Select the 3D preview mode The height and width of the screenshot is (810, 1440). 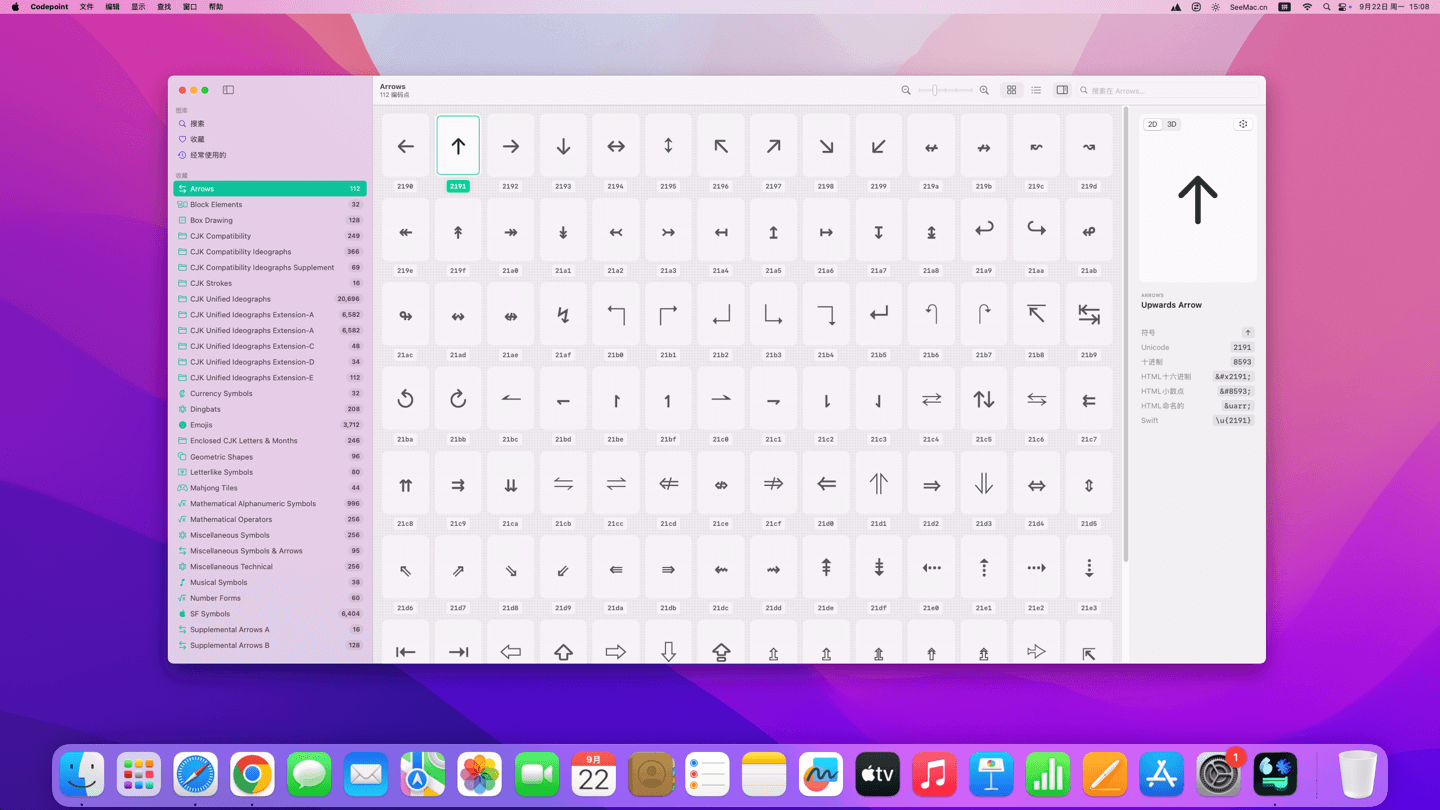point(1171,125)
